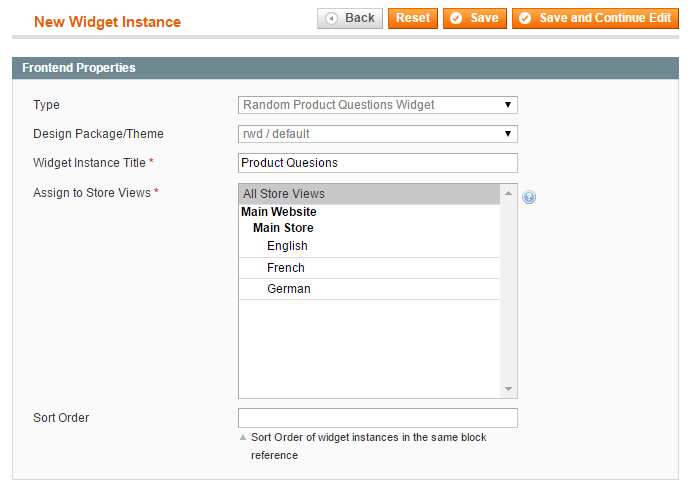Open the Design Package/Theme dropdown
Screen dimensions: 690x490
pos(378,134)
